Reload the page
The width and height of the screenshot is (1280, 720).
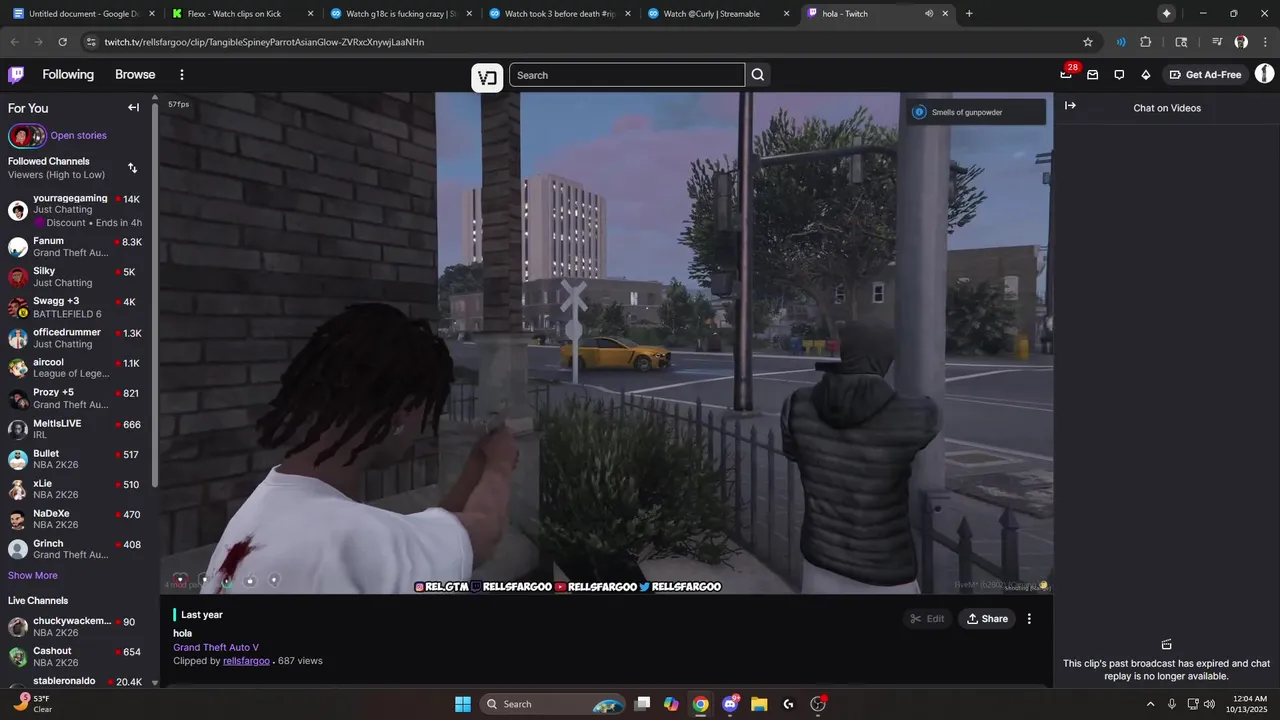(x=62, y=42)
